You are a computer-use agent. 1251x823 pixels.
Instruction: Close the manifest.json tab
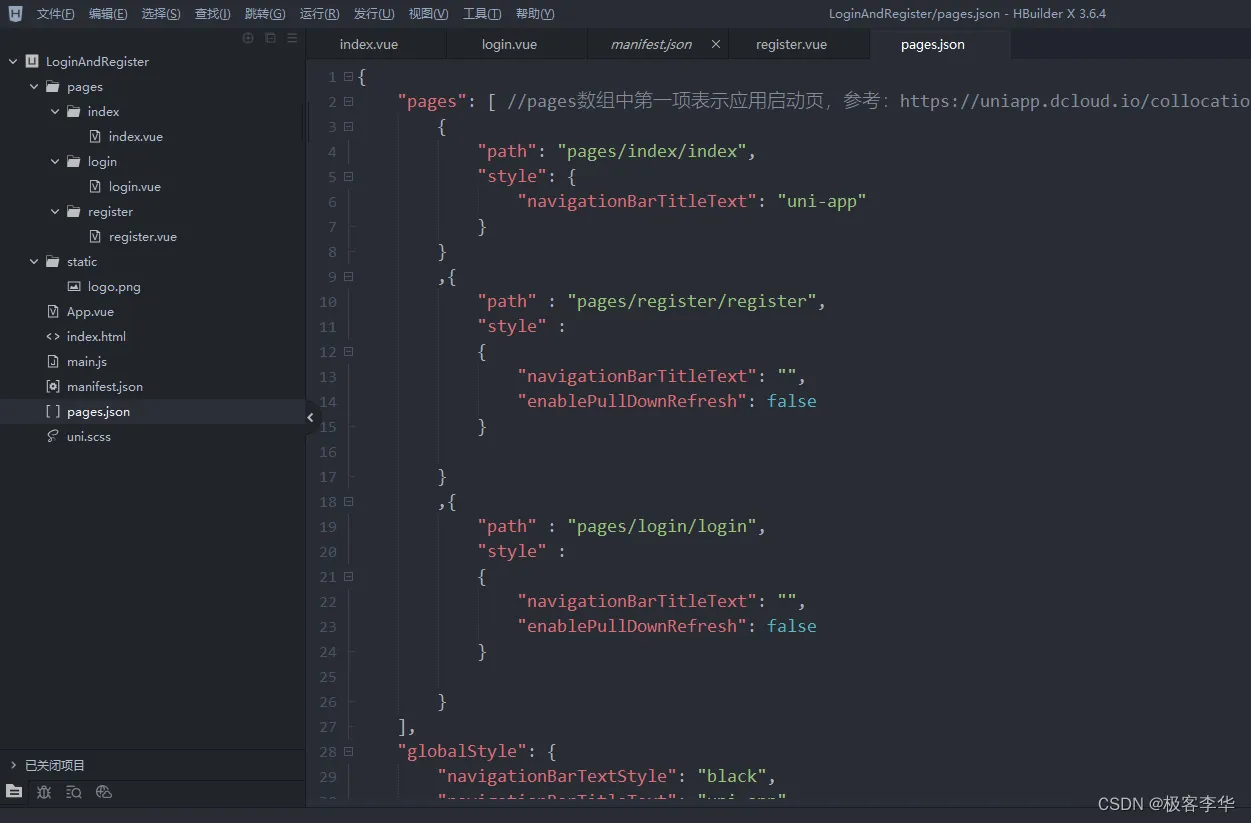point(715,45)
